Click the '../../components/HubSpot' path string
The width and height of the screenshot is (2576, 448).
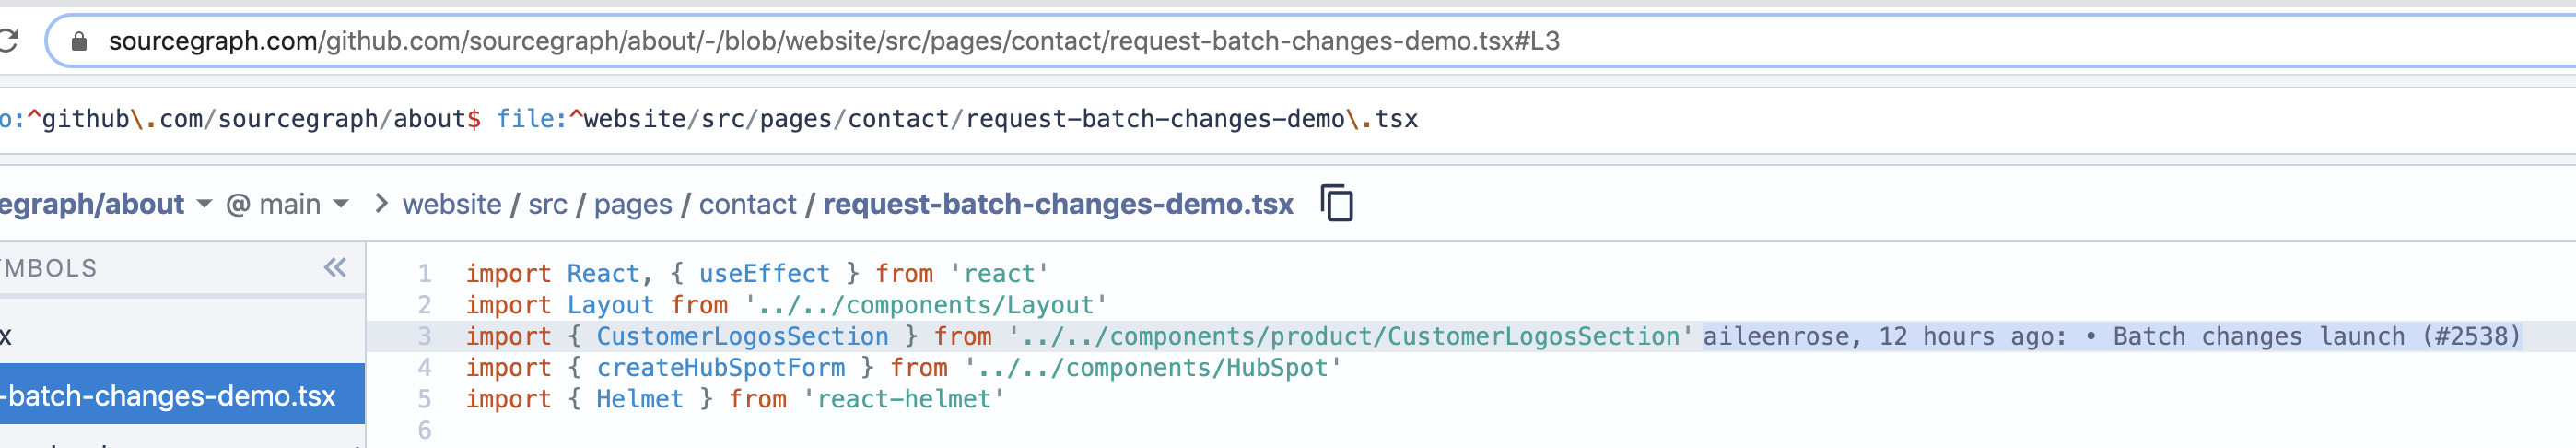pos(1152,368)
